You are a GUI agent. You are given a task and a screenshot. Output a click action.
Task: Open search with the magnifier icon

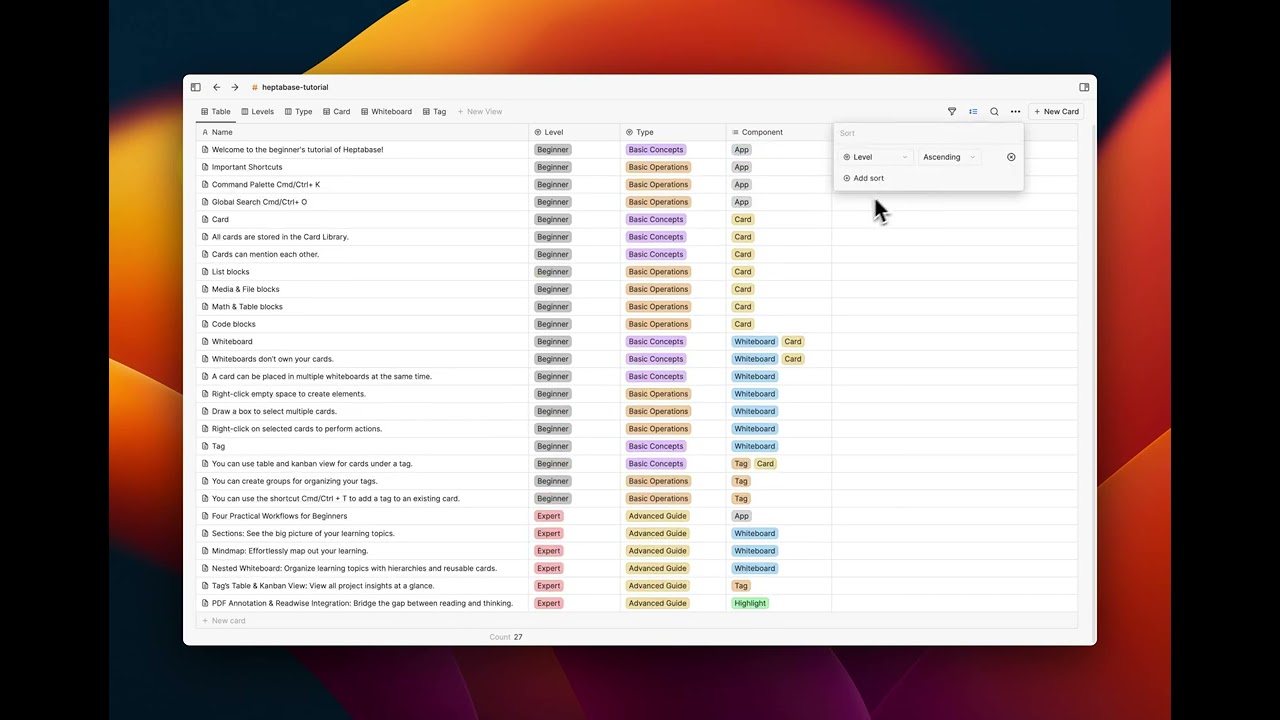pos(994,112)
